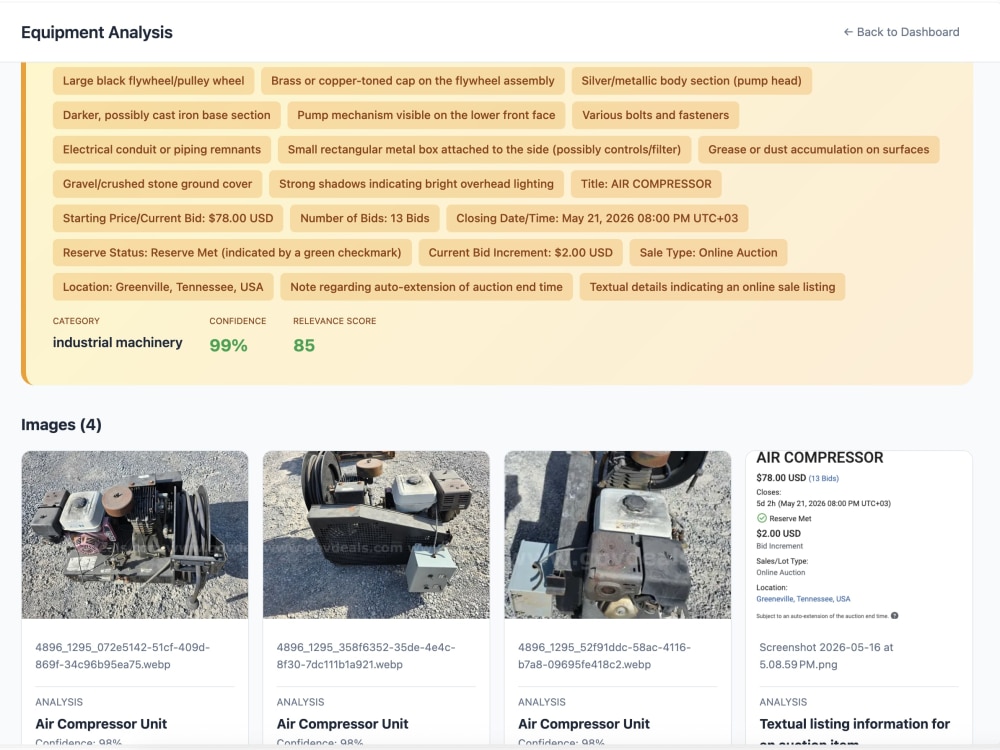This screenshot has height=750, width=1000.
Task: Click filename ending 8f30-7dc111b1a921.webp
Action: (365, 656)
